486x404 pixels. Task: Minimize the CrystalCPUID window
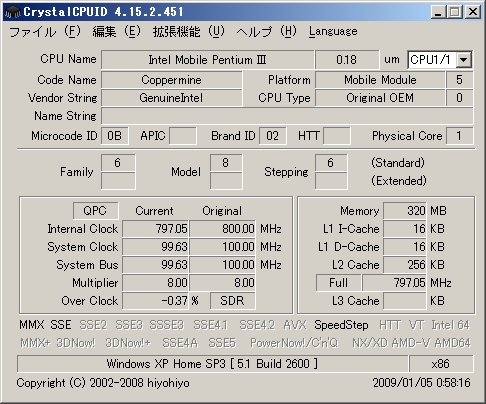438,12
